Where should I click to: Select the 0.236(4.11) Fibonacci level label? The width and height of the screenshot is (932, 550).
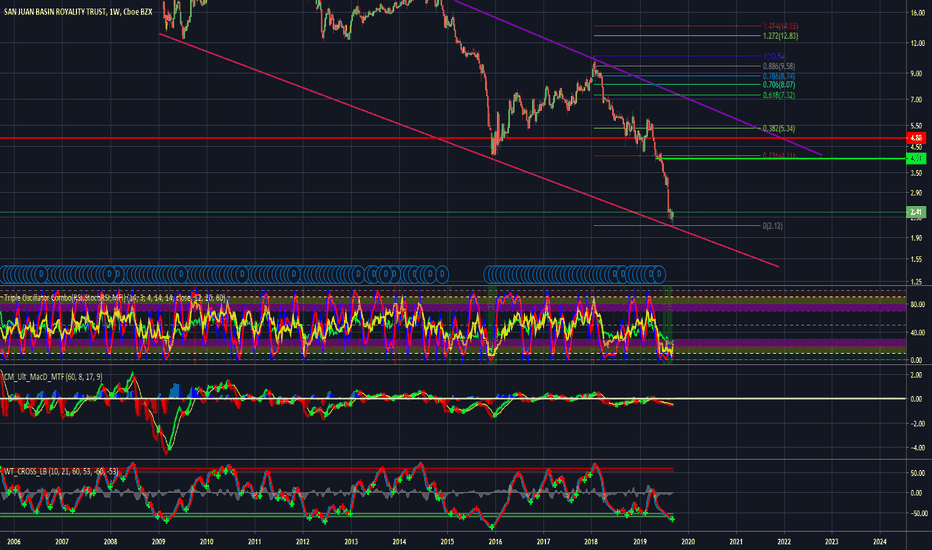coord(779,156)
